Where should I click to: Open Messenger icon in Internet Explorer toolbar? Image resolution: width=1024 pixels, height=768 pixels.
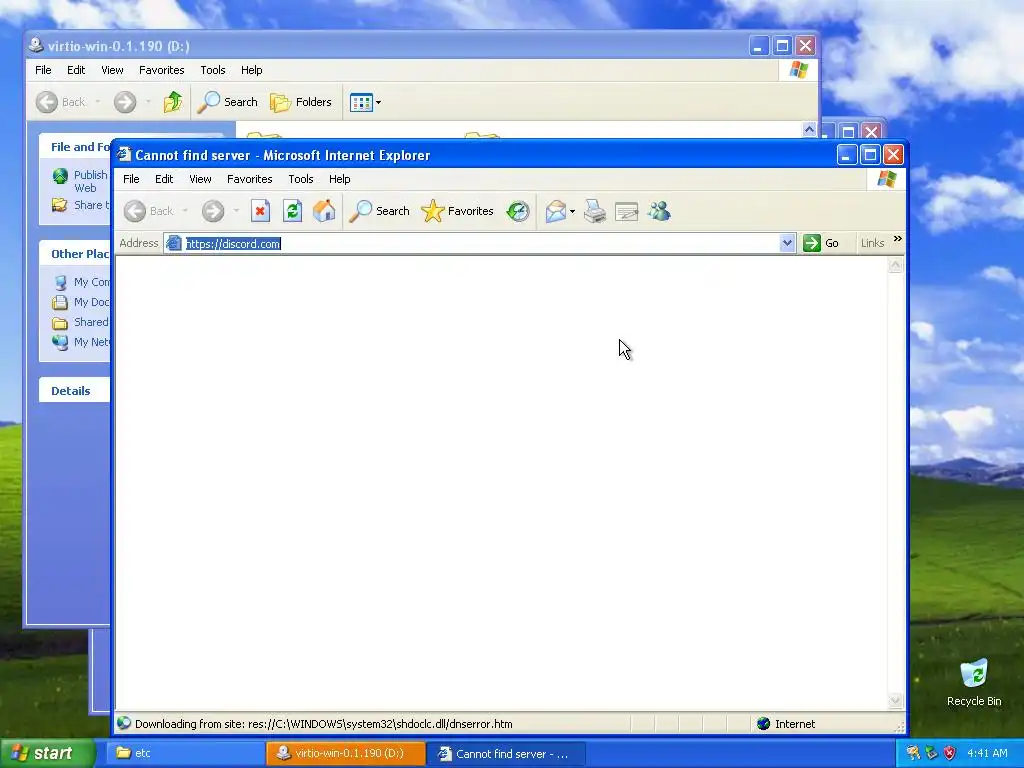[660, 211]
